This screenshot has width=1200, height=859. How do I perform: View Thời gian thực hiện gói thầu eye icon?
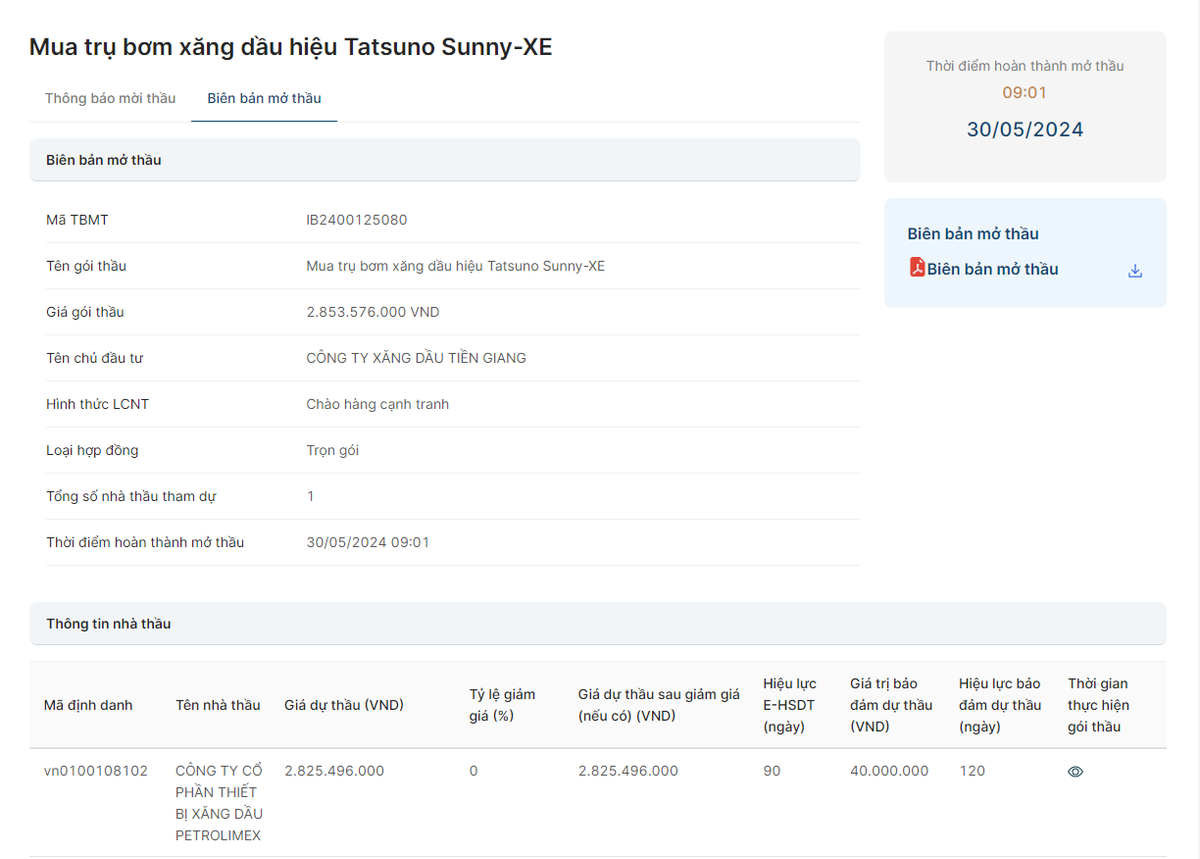coord(1075,772)
